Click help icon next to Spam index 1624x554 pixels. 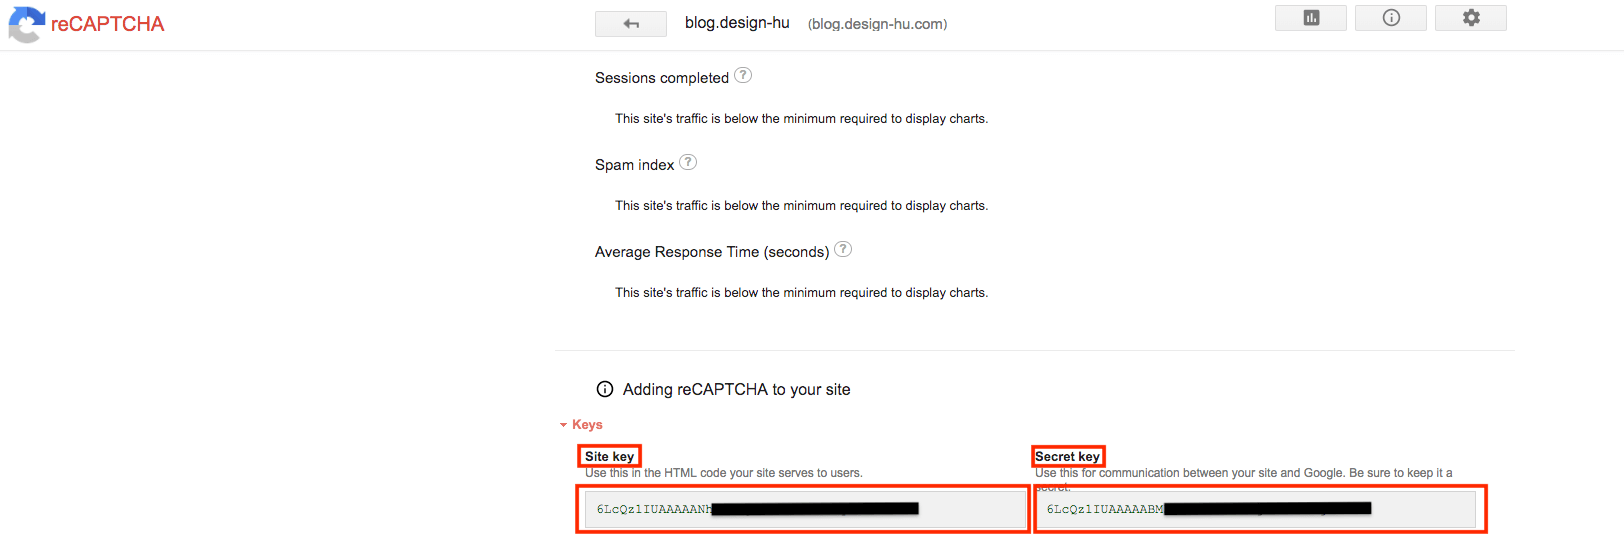pyautogui.click(x=688, y=163)
